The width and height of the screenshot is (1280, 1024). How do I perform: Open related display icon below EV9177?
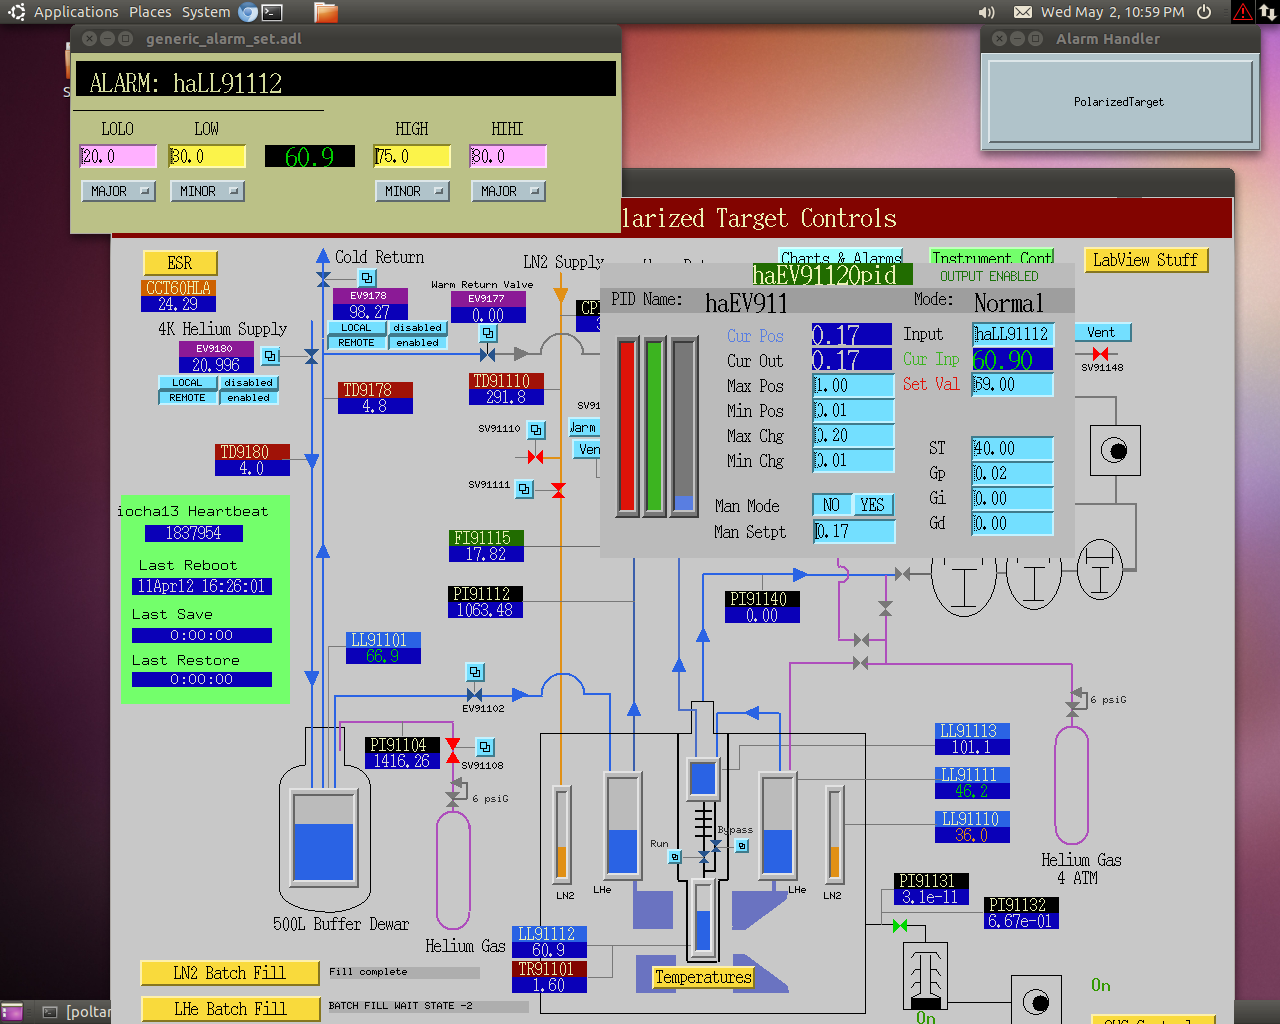coord(488,333)
